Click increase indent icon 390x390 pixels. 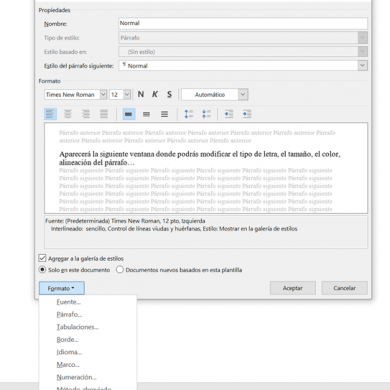[x=247, y=114]
